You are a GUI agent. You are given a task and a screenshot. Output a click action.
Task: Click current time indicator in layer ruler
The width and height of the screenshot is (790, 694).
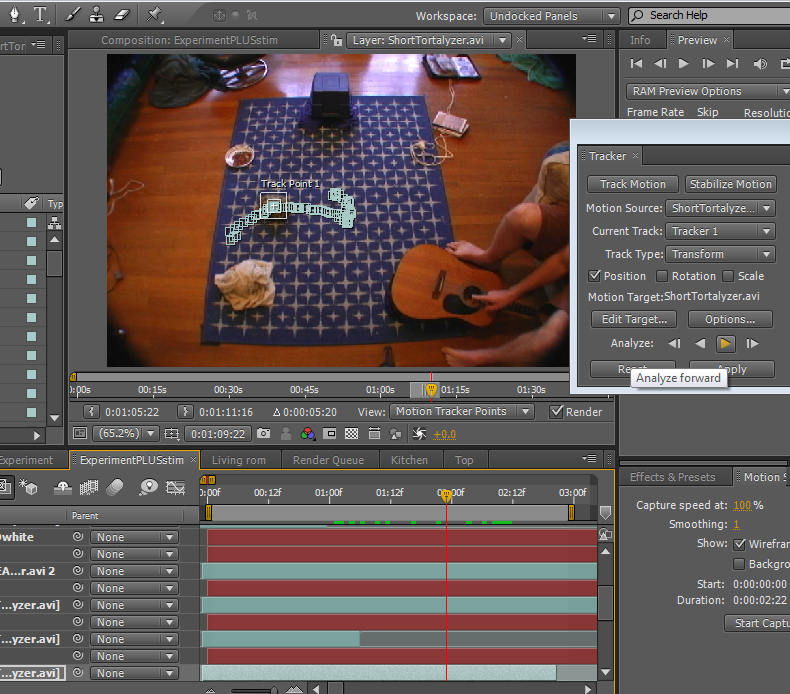[431, 390]
